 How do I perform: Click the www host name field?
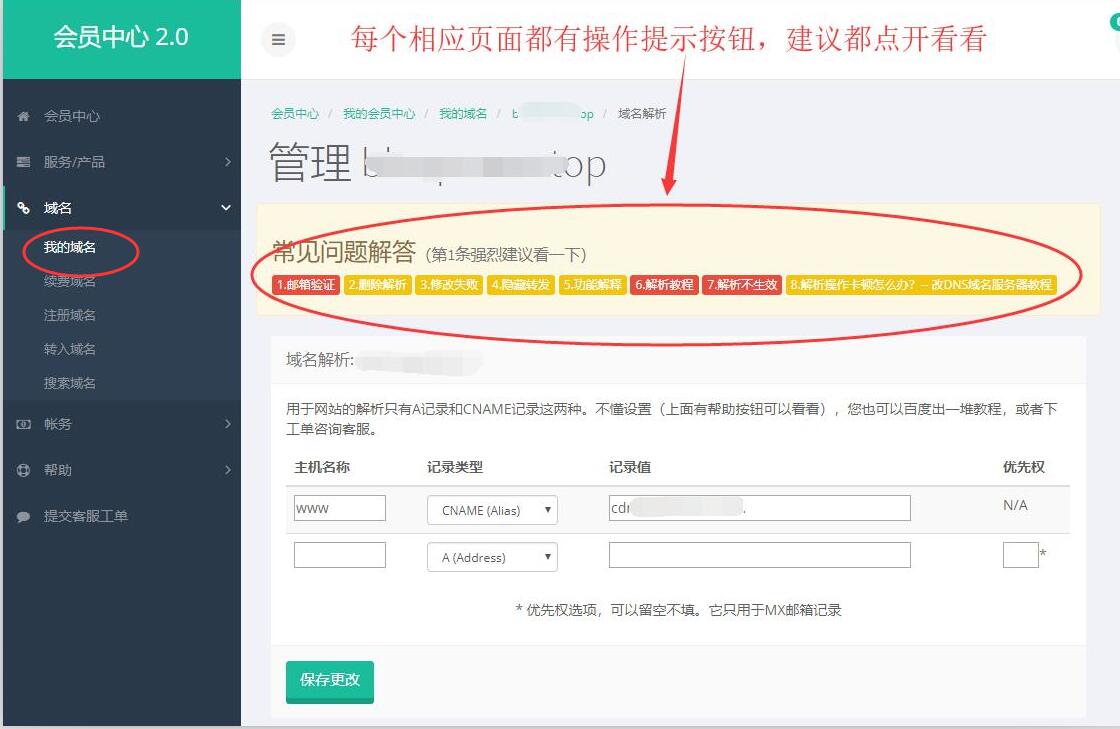[x=339, y=508]
